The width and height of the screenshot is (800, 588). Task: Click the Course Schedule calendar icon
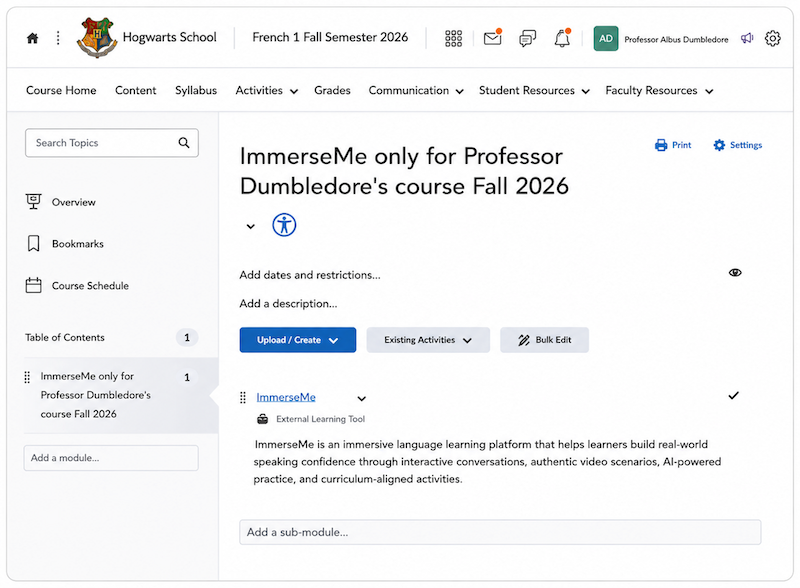pyautogui.click(x=34, y=285)
